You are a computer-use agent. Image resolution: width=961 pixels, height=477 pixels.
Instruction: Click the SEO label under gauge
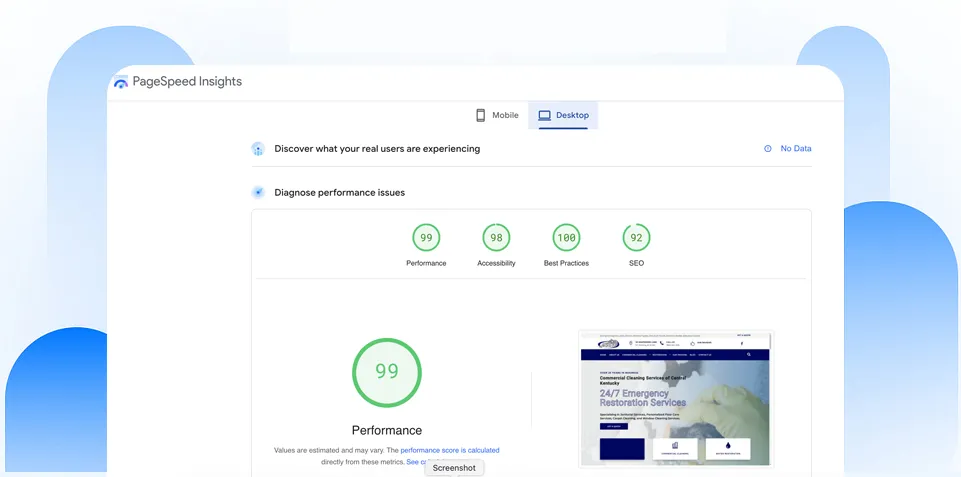click(636, 263)
